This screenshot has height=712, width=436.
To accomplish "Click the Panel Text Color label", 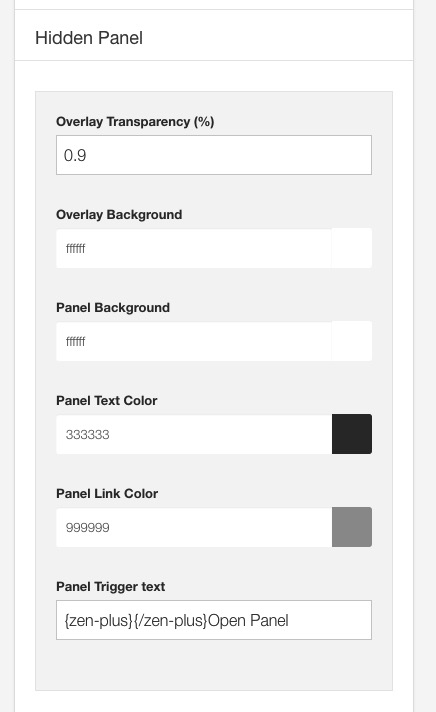I will 107,400.
